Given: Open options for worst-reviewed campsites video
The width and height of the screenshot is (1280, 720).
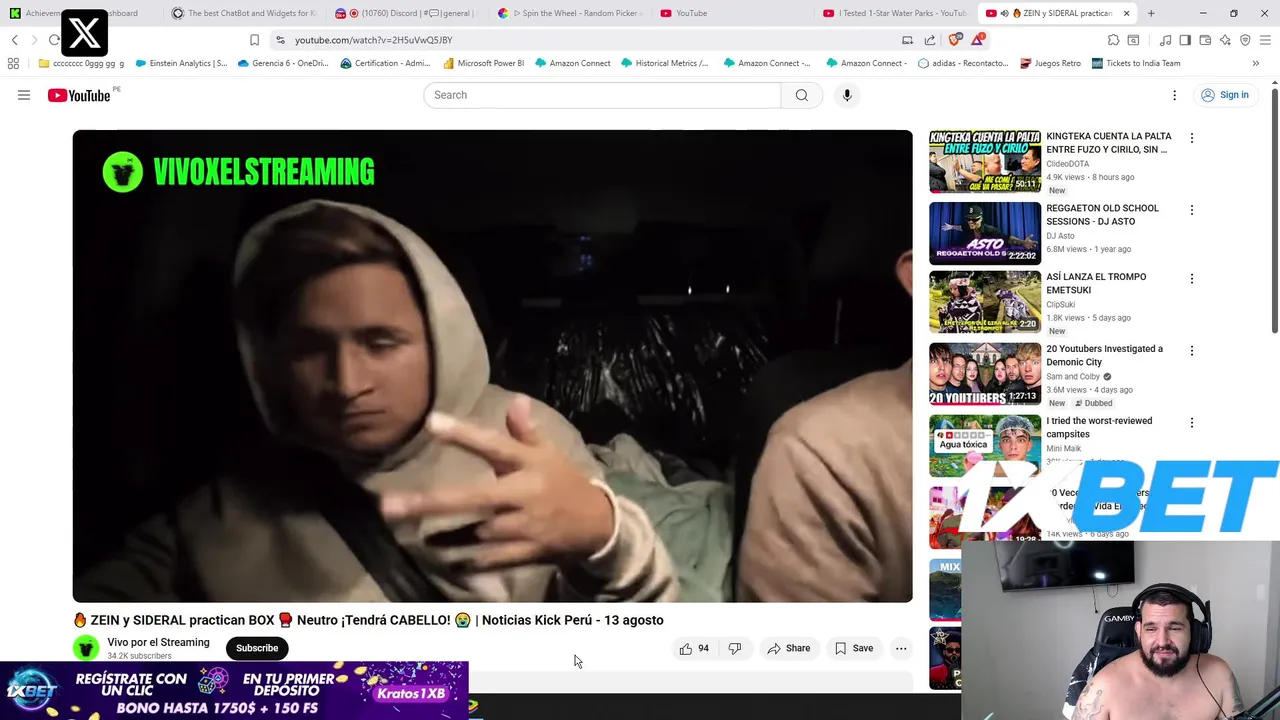Looking at the screenshot, I should pyautogui.click(x=1191, y=423).
